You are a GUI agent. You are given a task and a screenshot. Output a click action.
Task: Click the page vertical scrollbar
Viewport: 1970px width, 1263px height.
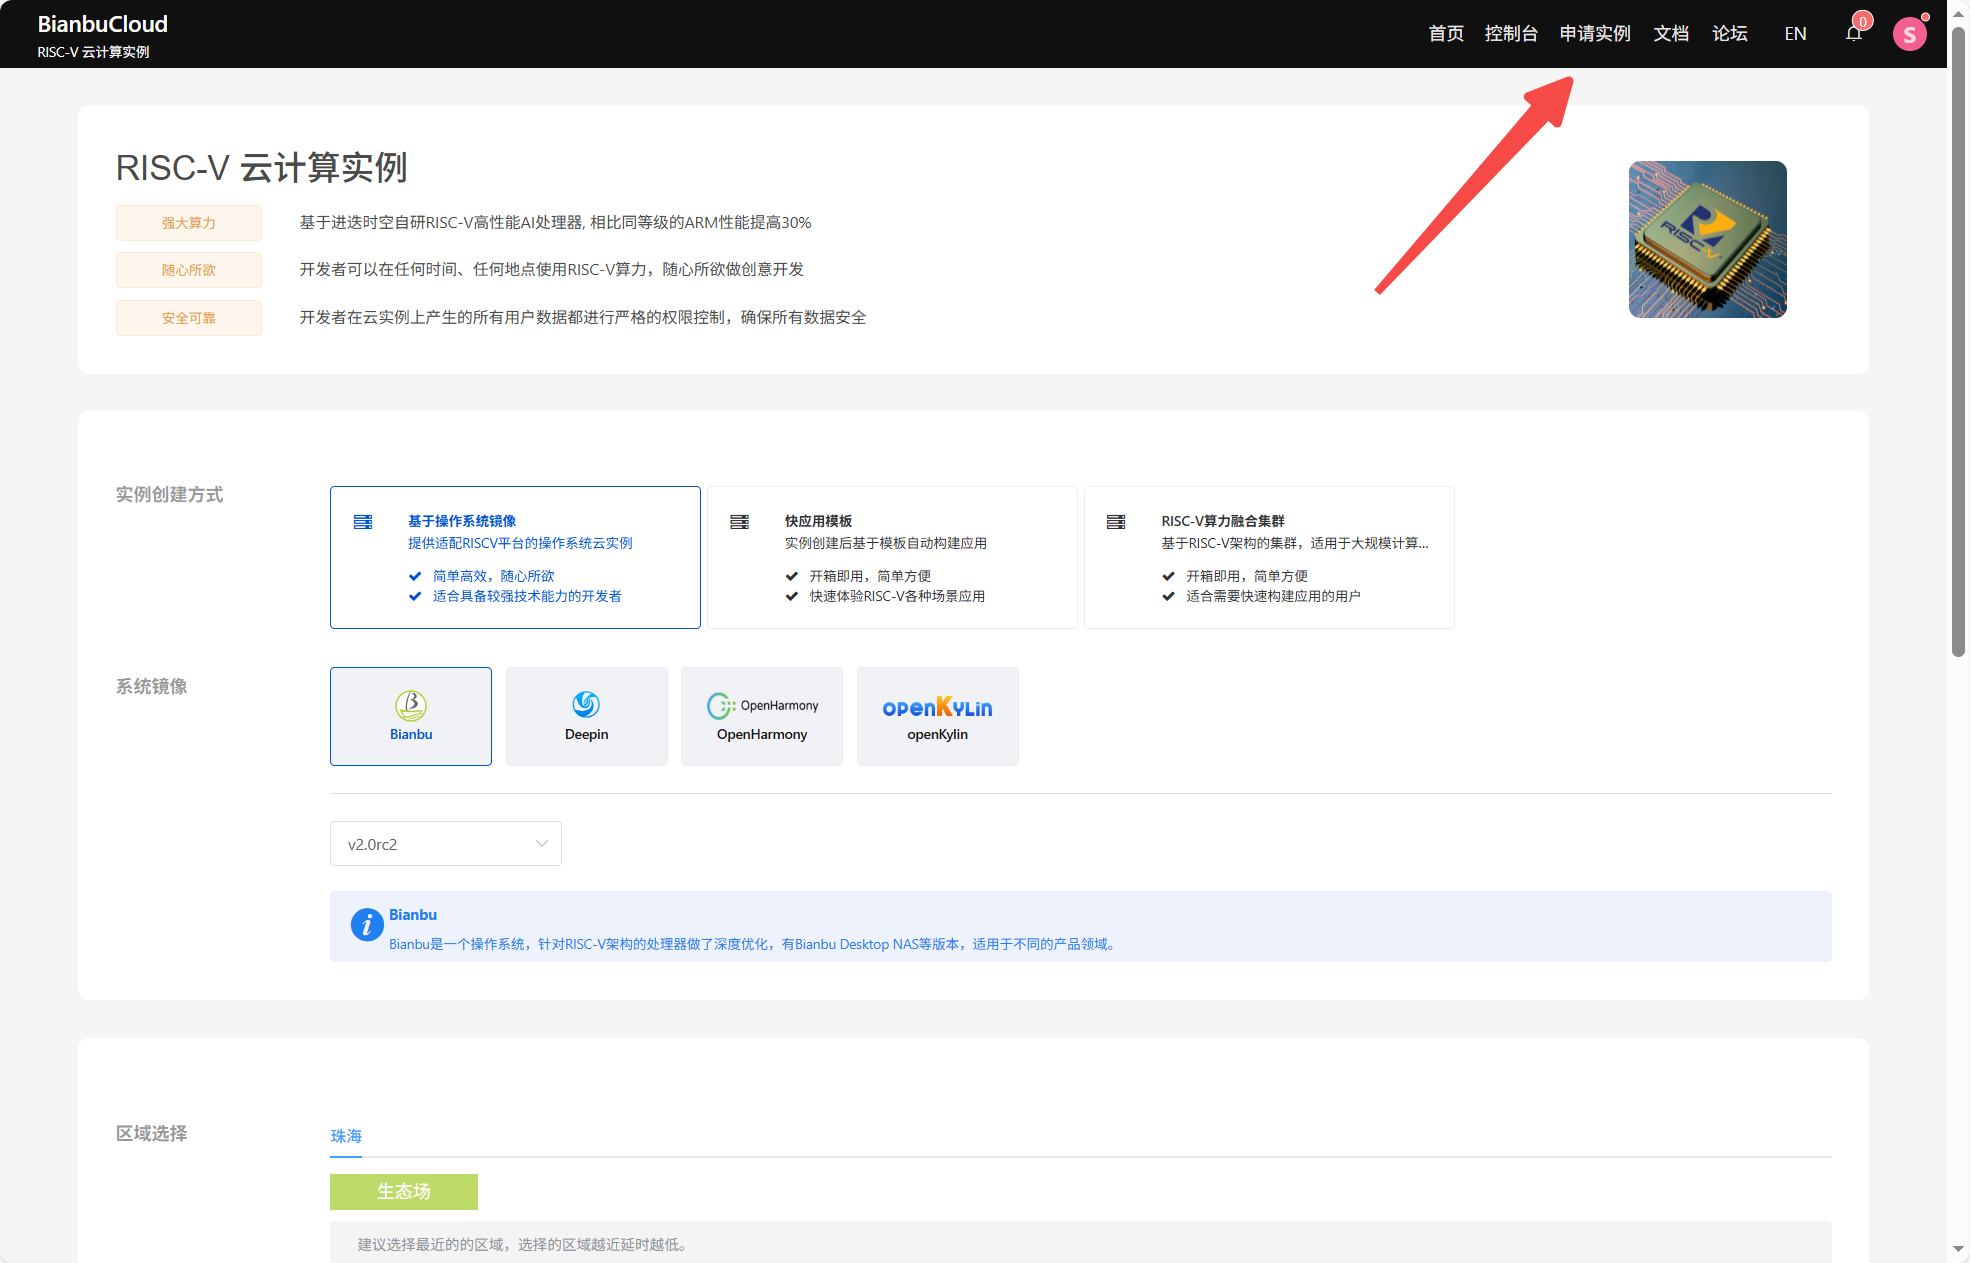(1958, 340)
